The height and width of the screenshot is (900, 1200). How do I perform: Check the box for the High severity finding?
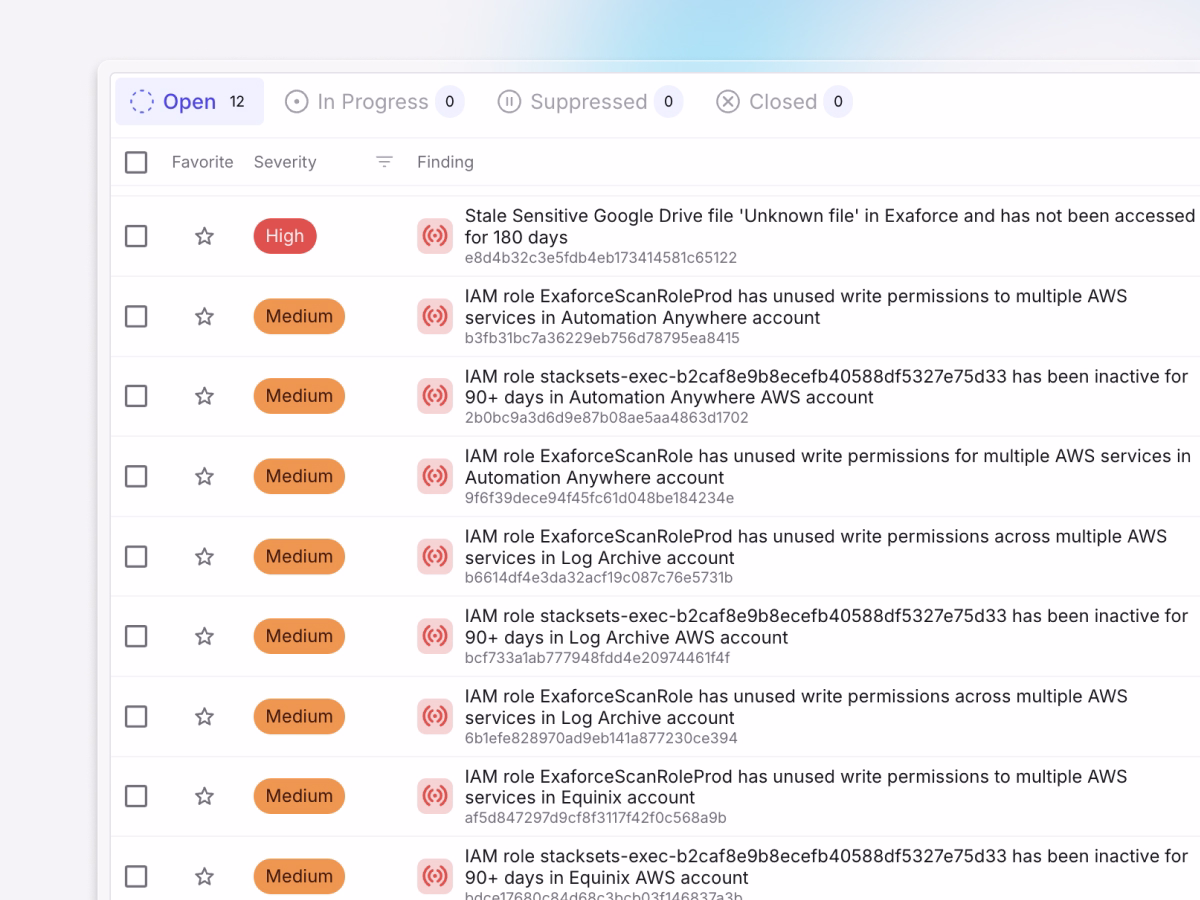click(x=136, y=236)
